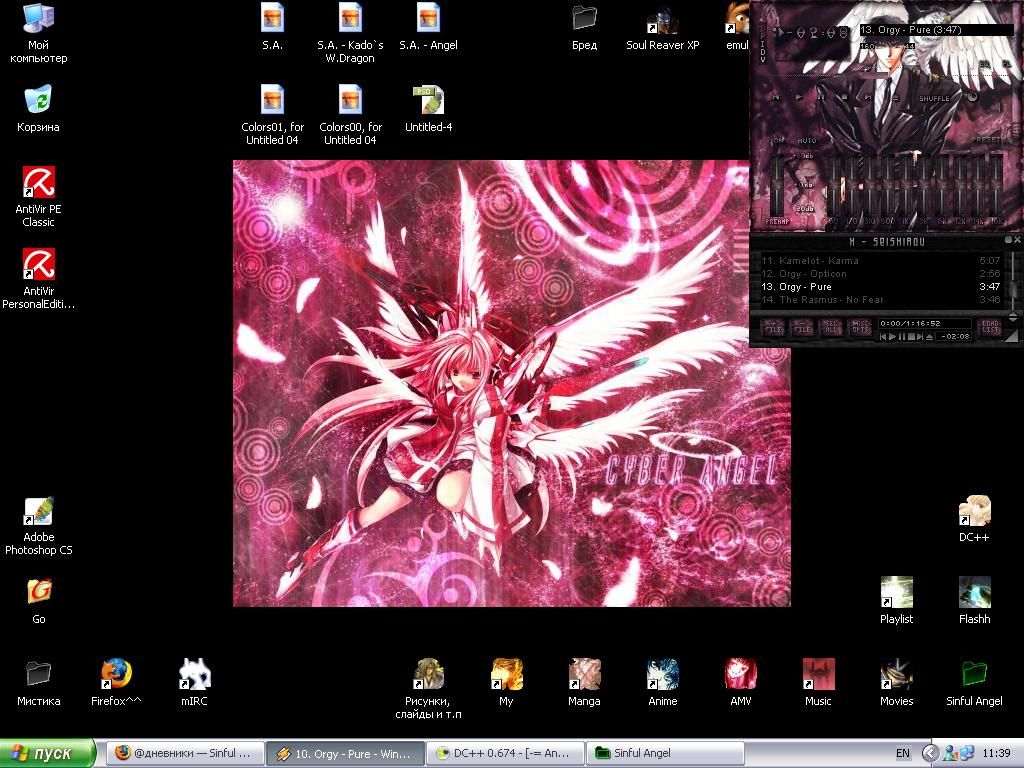The image size is (1024, 768).
Task: Open LOAD LIST playlist menu
Action: coord(990,327)
